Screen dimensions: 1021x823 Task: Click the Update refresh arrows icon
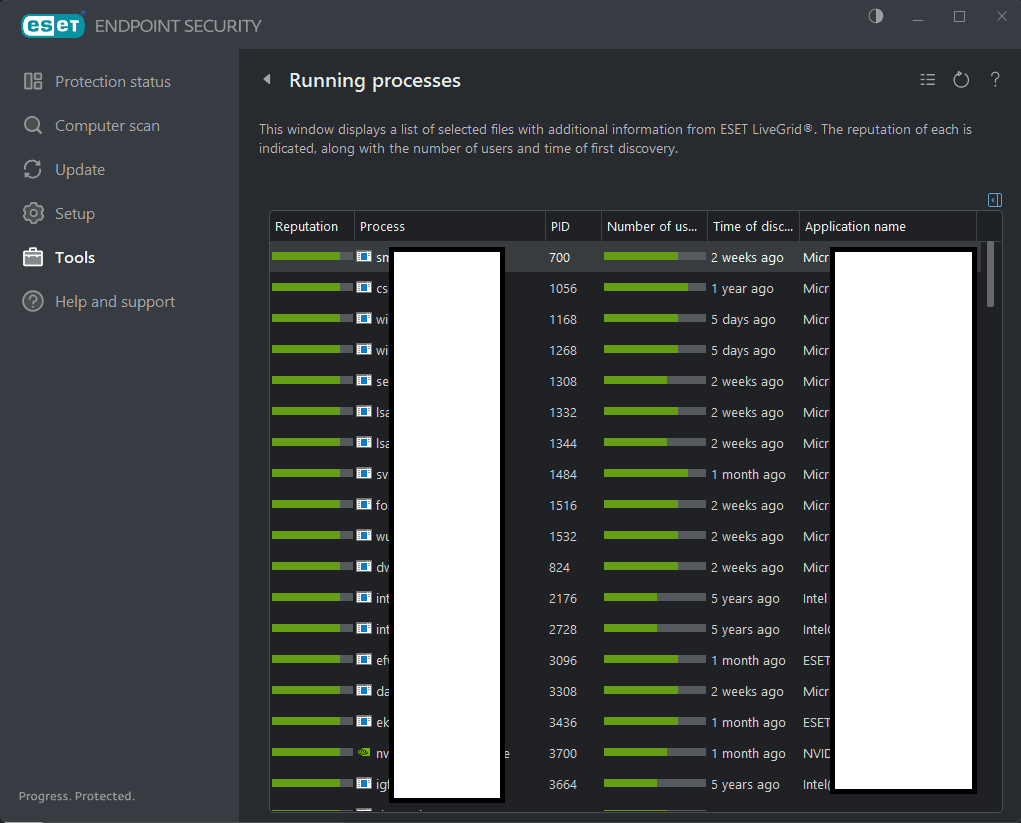33,169
